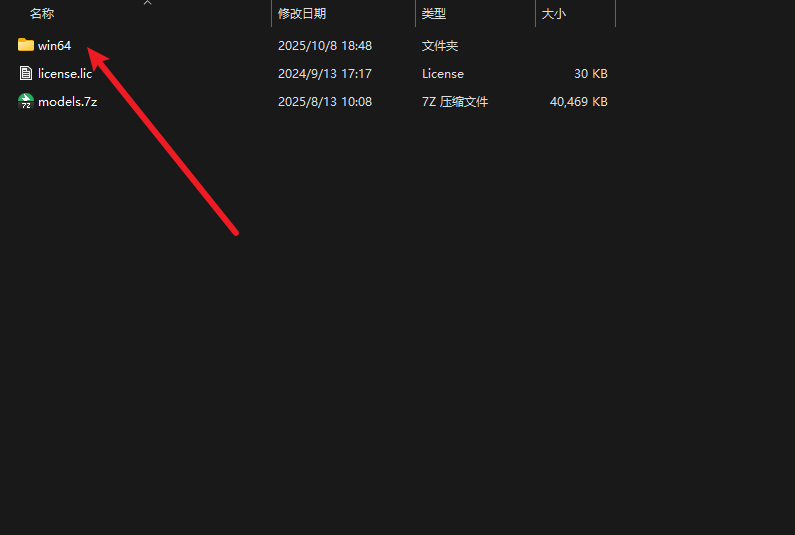Image resolution: width=795 pixels, height=535 pixels.
Task: Click the 7Z 压缩文件 type cell
Action: (x=455, y=101)
